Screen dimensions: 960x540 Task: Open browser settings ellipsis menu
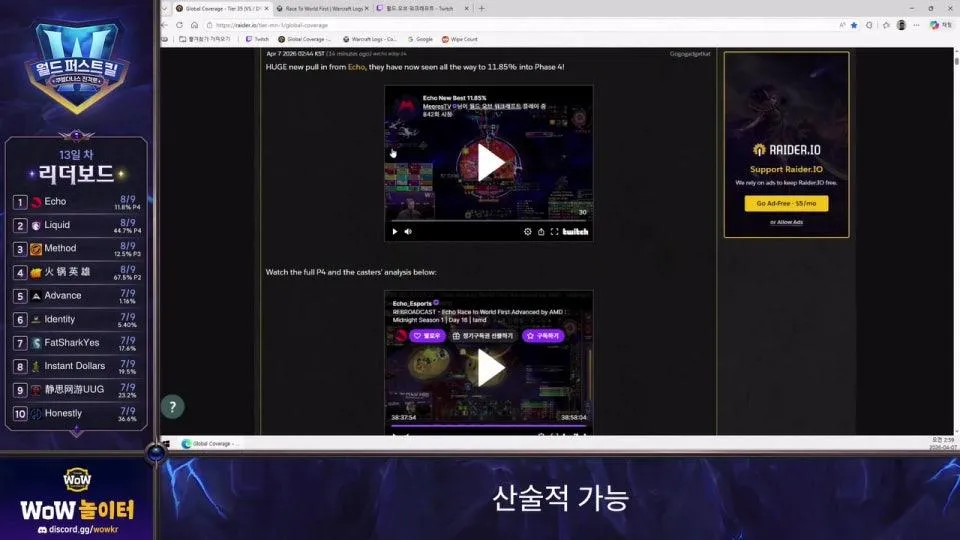917,25
